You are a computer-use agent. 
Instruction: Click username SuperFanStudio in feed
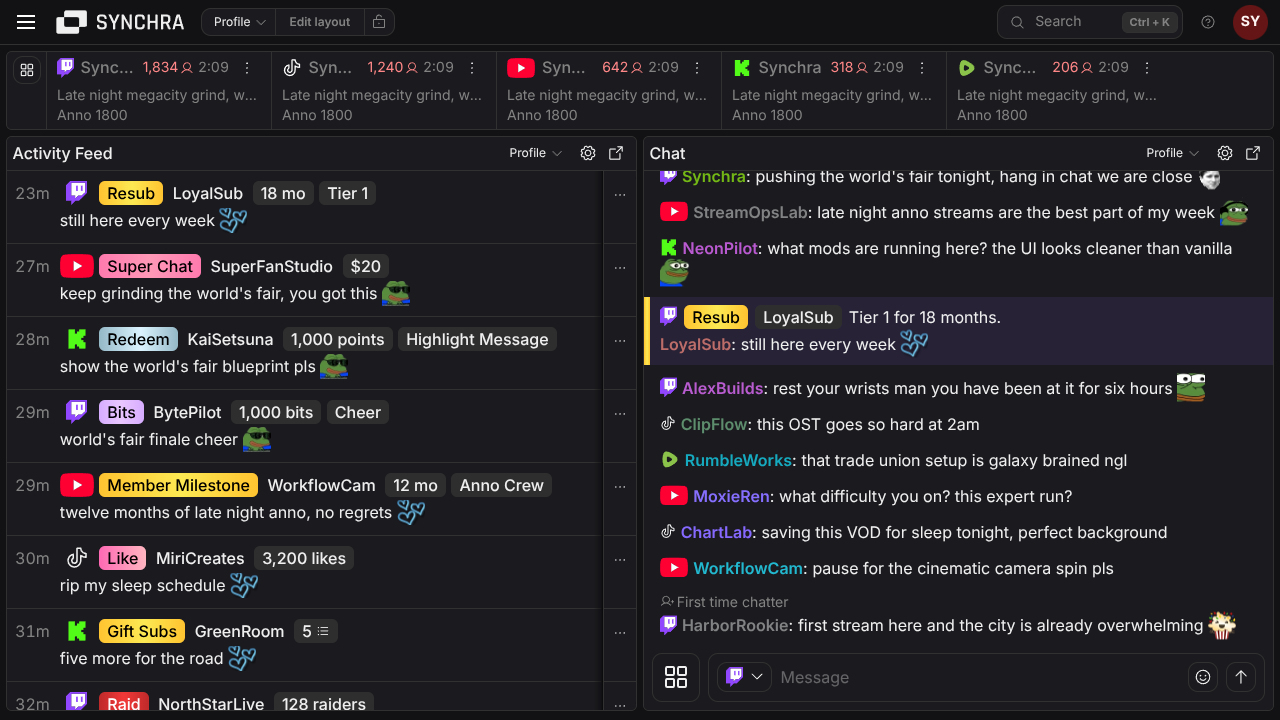271,266
